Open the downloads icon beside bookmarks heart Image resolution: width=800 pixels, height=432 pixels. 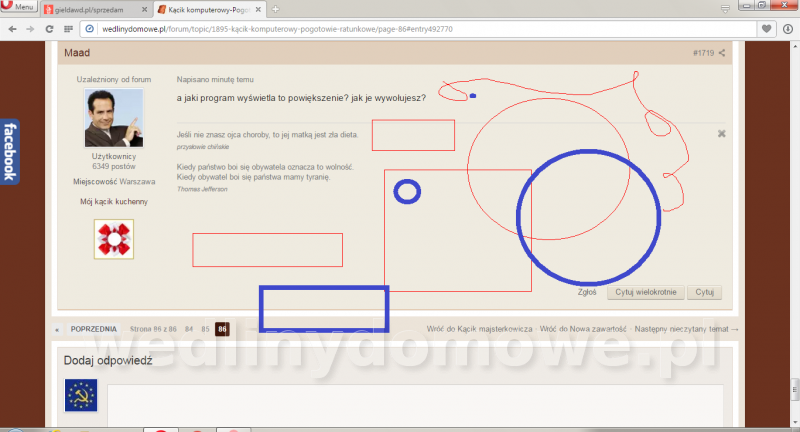click(788, 29)
